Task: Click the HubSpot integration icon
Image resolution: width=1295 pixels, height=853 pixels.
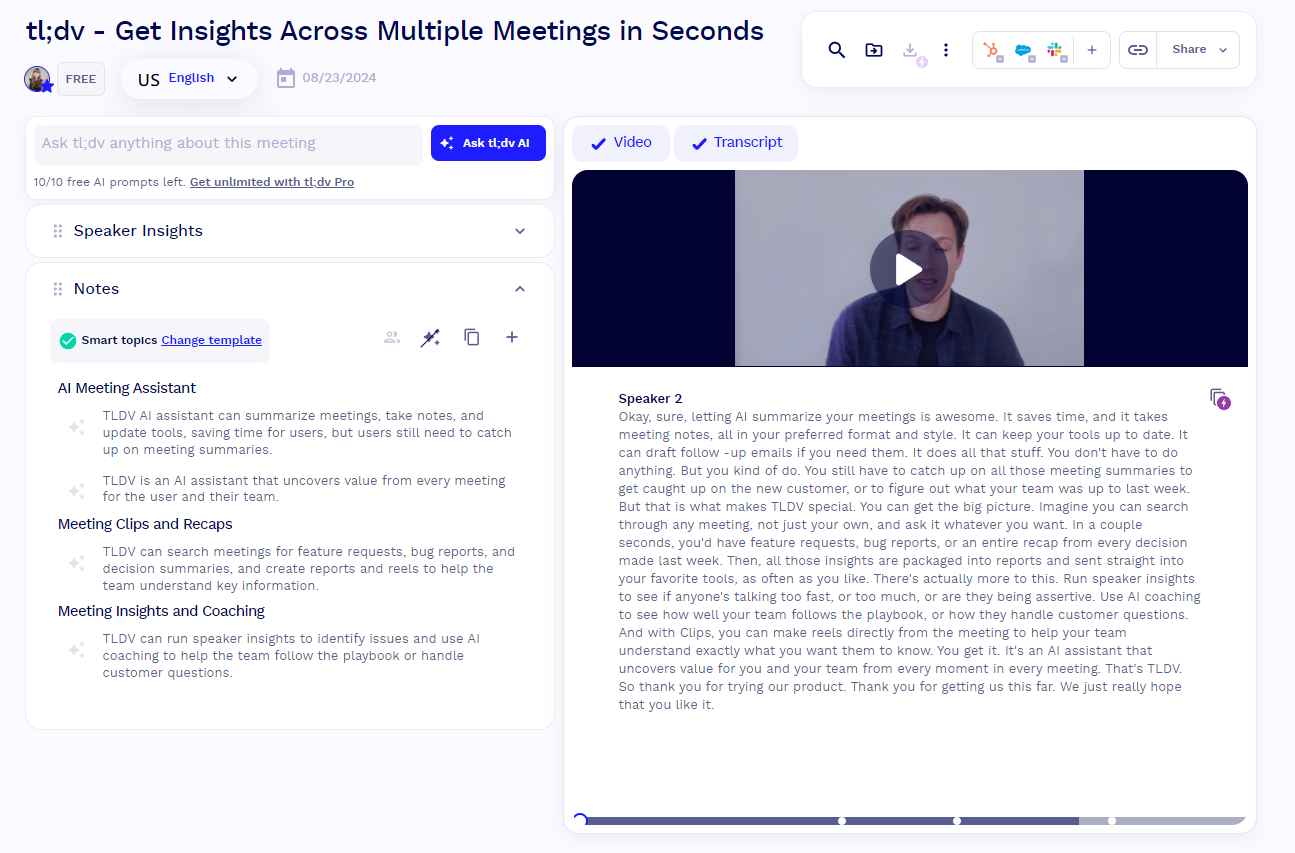Action: pos(992,50)
